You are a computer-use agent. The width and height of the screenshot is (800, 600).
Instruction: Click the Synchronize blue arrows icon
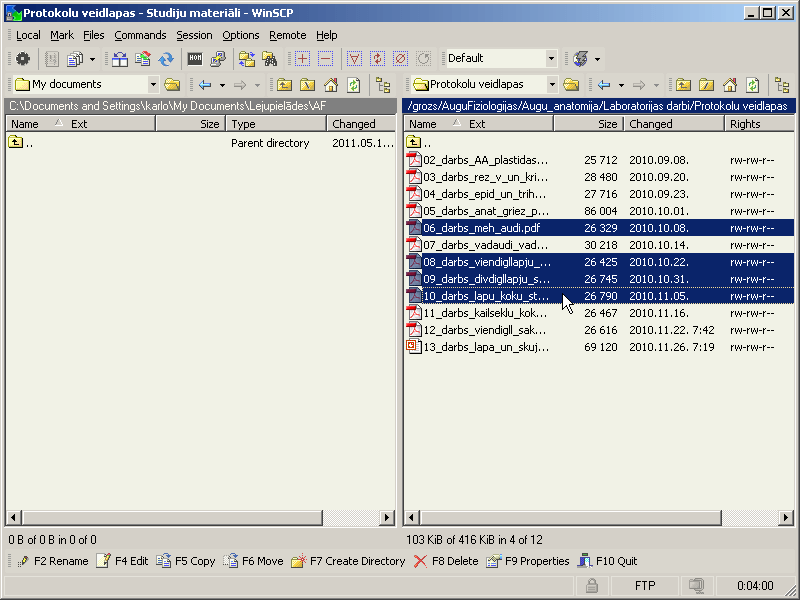point(166,59)
